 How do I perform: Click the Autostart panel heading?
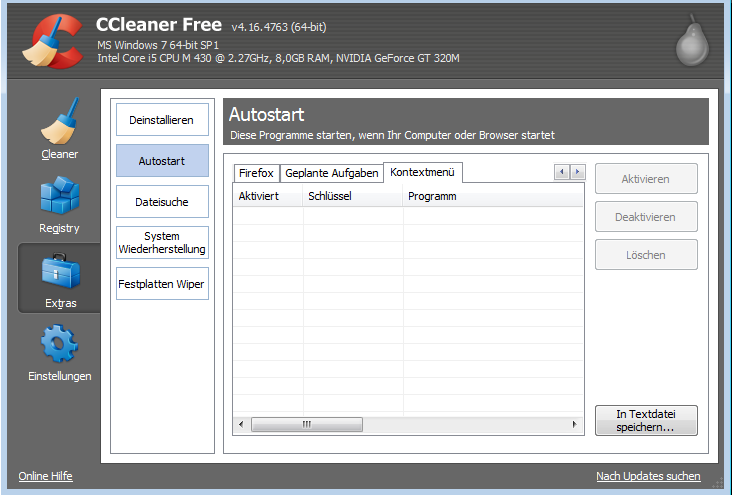point(267,114)
